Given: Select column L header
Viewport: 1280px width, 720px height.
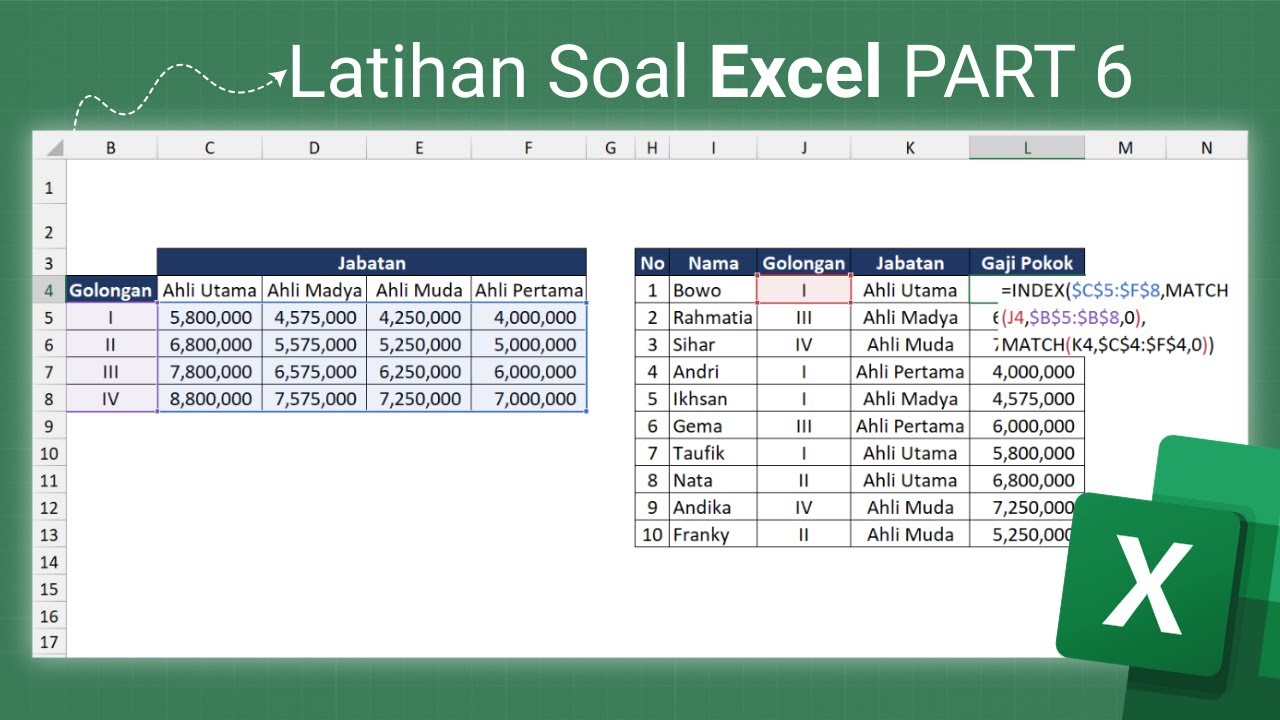Looking at the screenshot, I should pyautogui.click(x=1026, y=148).
